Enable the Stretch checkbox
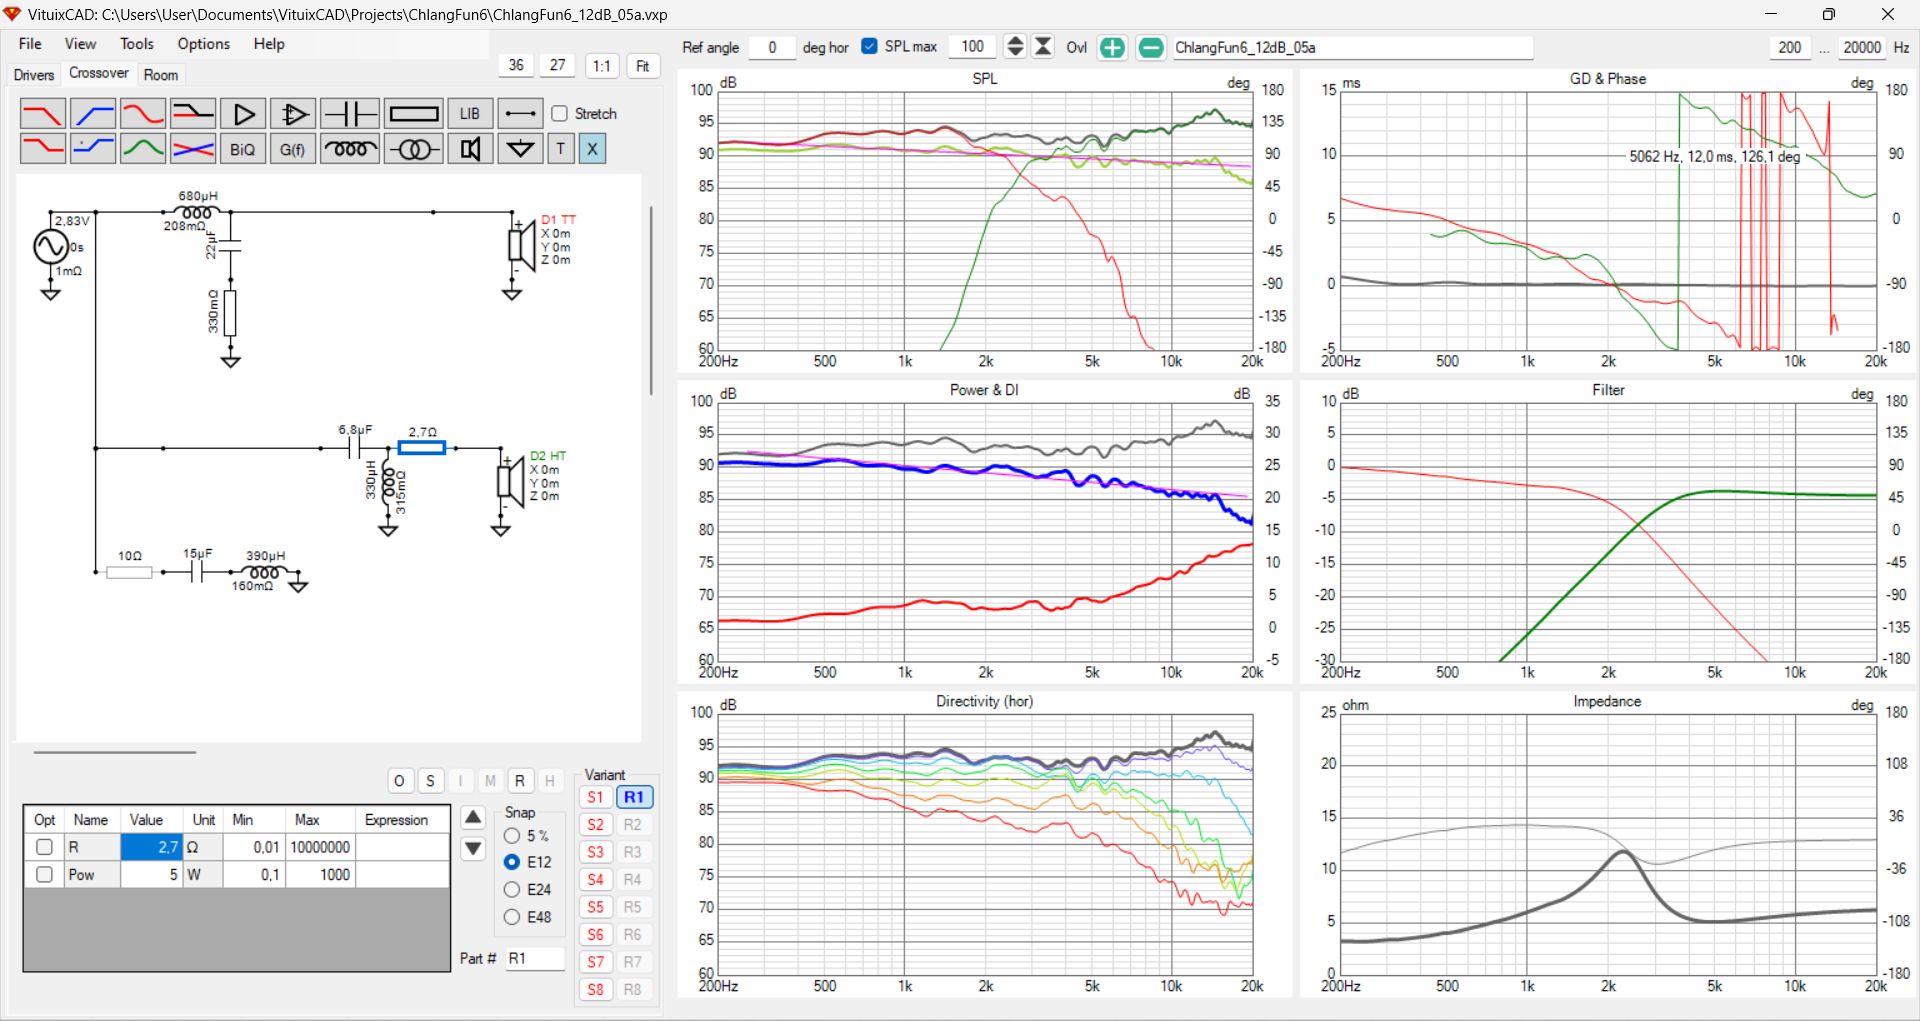This screenshot has height=1021, width=1920. [x=560, y=114]
